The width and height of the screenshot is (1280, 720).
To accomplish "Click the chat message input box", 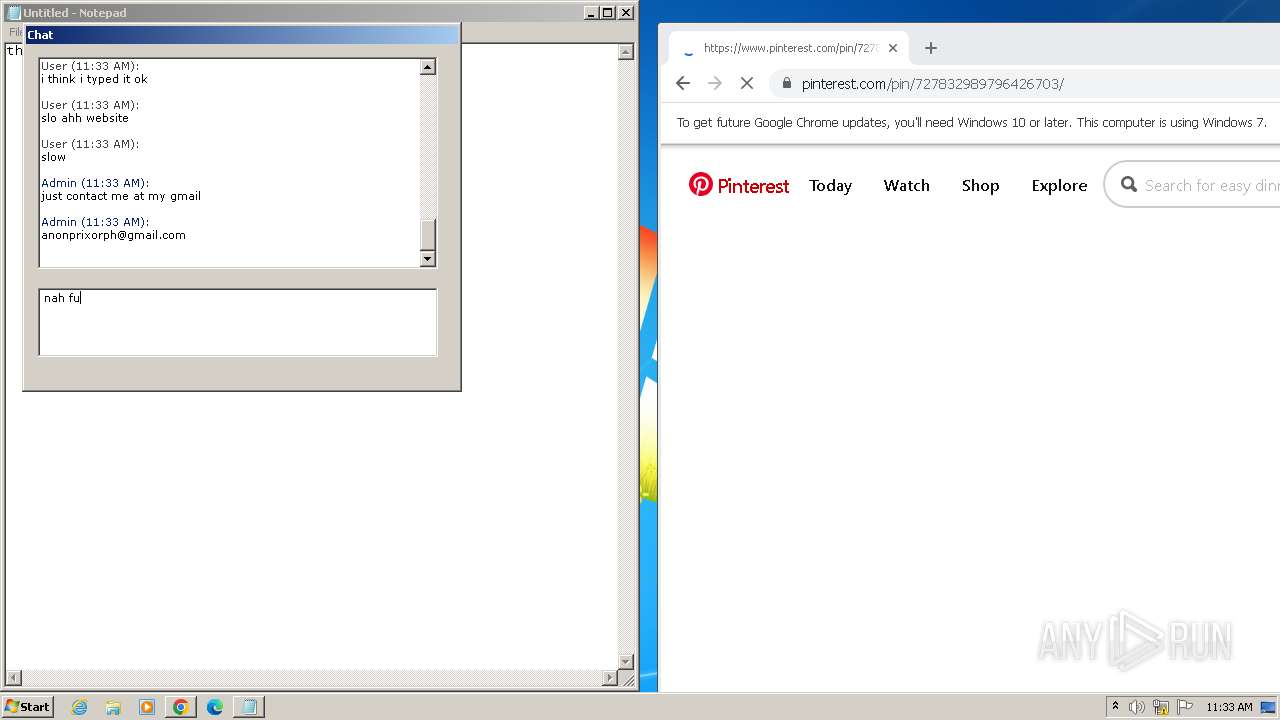I will pyautogui.click(x=238, y=322).
